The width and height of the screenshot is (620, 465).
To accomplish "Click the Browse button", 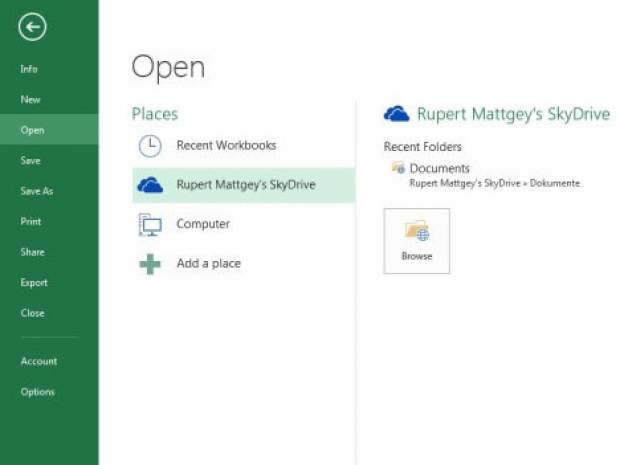I will coord(416,241).
